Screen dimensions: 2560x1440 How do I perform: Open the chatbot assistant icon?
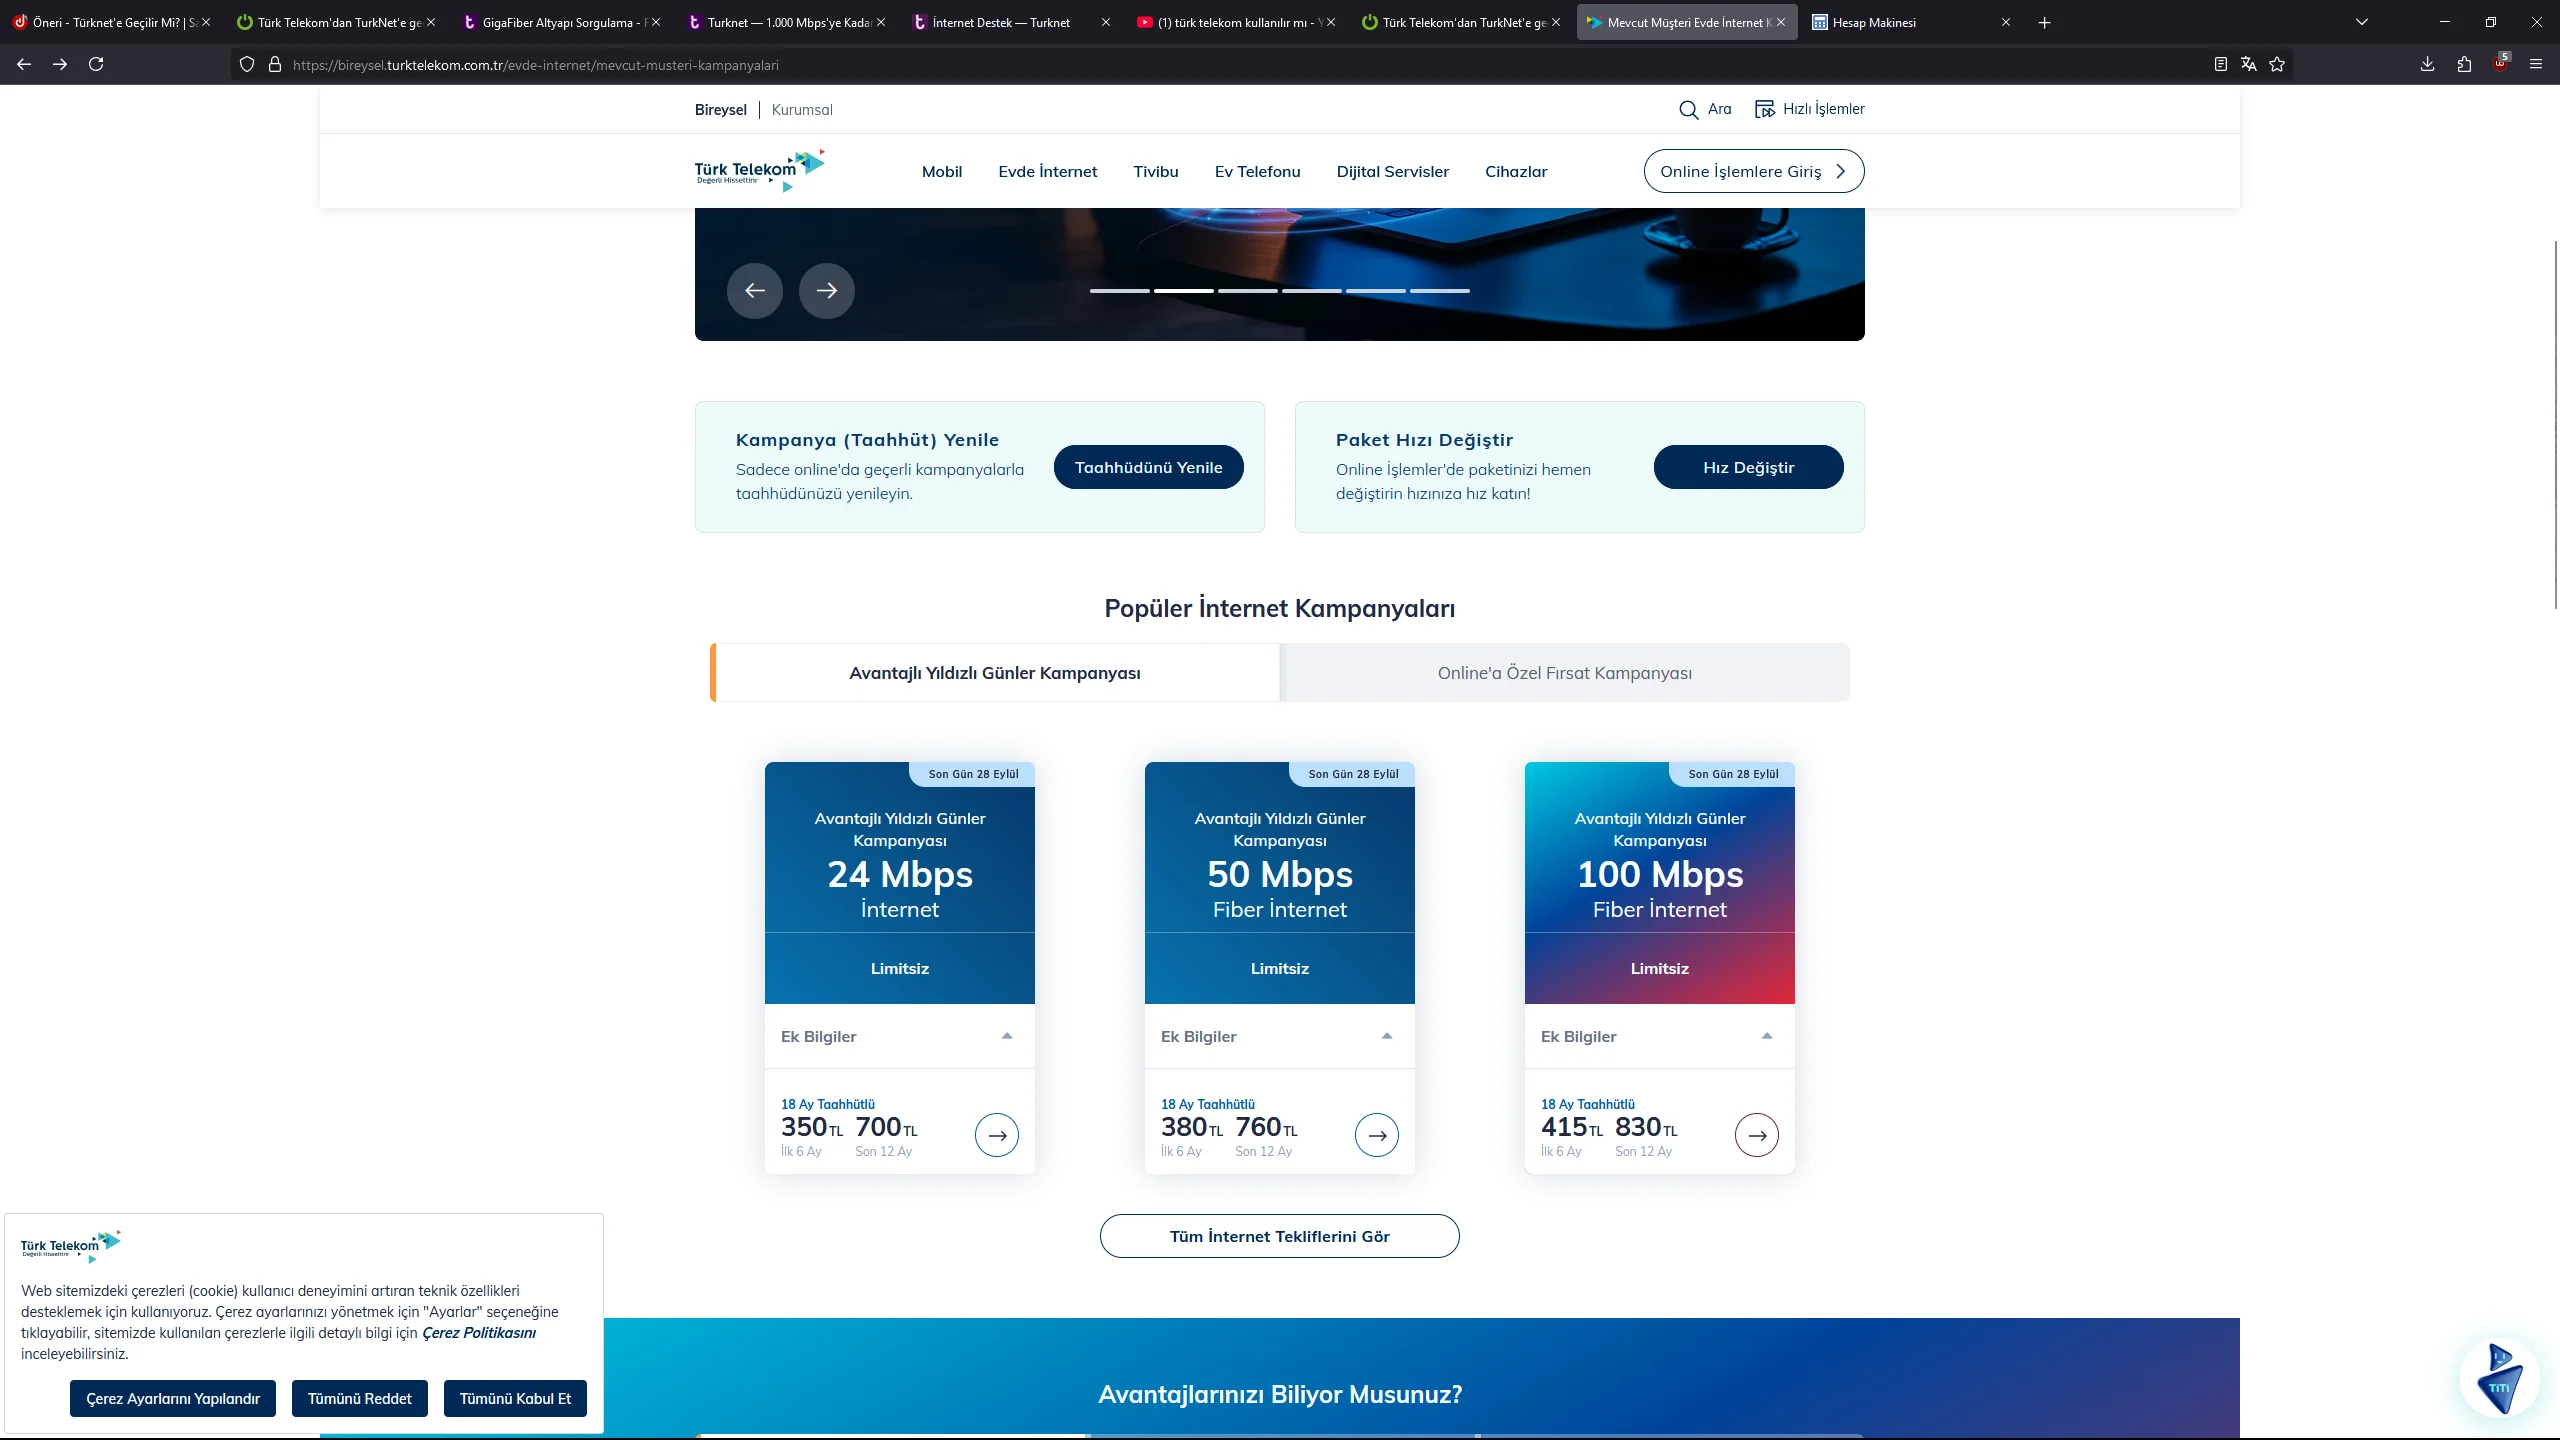(x=2499, y=1380)
